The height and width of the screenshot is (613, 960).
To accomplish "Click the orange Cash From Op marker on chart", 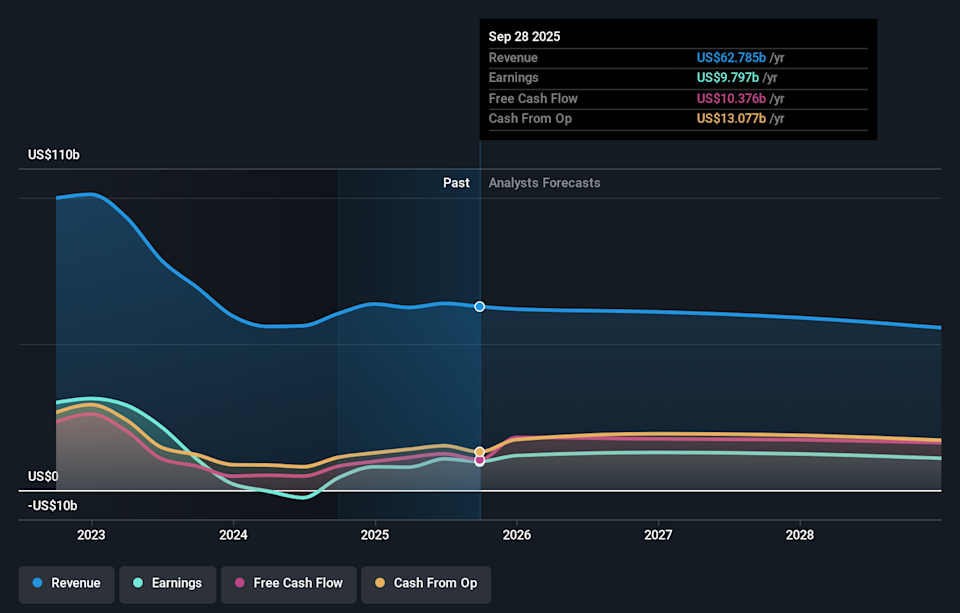I will tap(479, 451).
